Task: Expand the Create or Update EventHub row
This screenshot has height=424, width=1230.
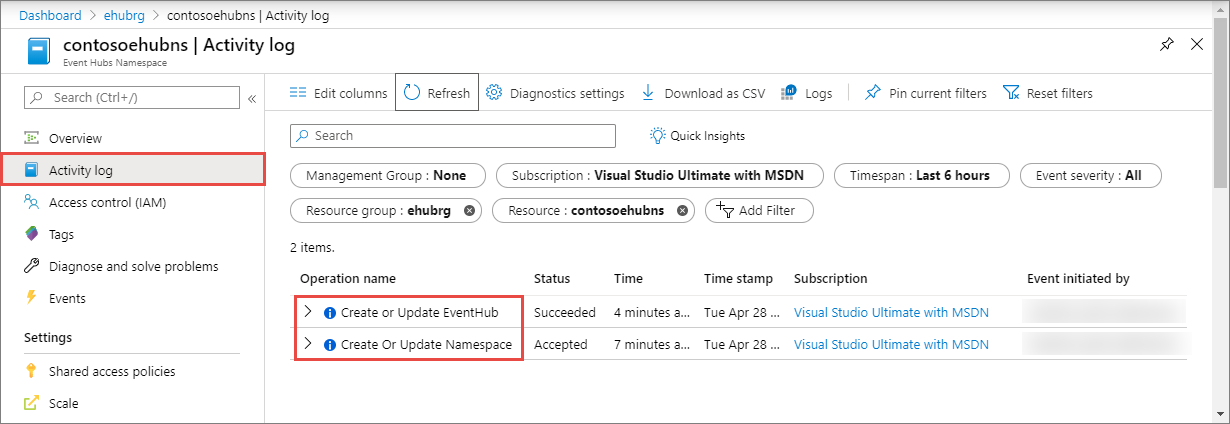Action: [308, 312]
